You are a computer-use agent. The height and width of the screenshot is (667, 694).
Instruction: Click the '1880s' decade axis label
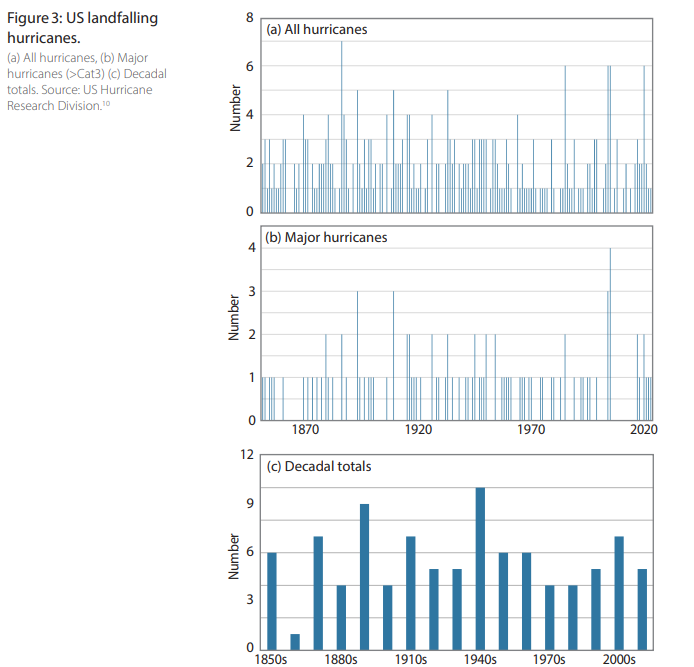point(341,659)
